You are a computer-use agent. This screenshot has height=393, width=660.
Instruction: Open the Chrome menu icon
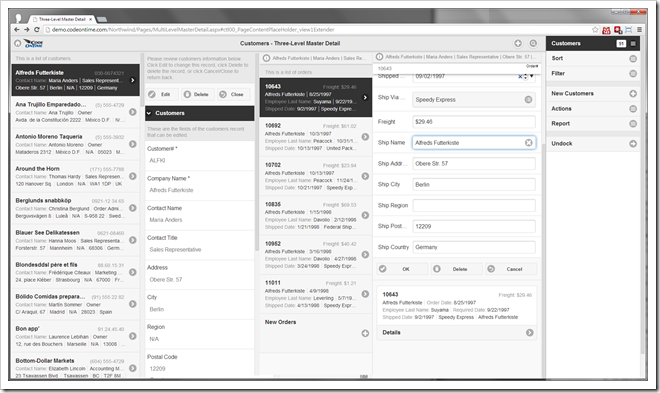point(639,29)
